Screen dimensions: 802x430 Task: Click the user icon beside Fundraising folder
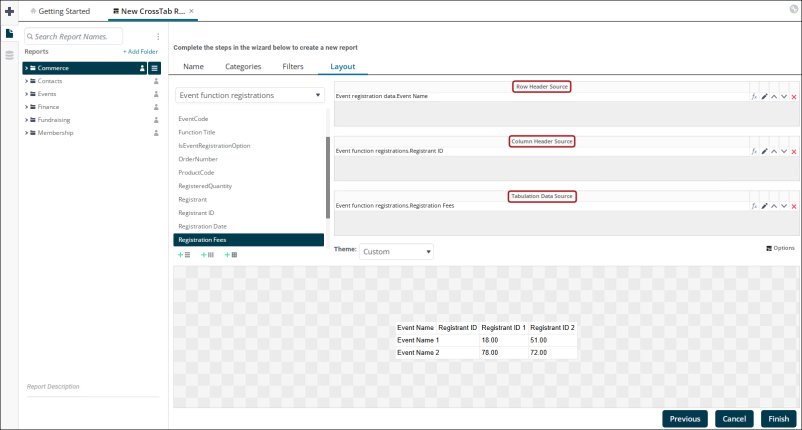pyautogui.click(x=157, y=120)
